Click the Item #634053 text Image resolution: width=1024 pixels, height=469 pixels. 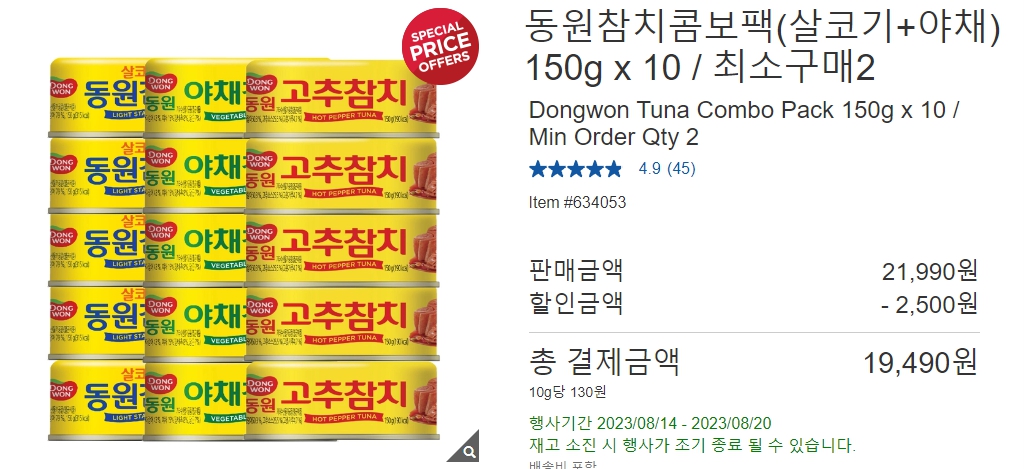coord(577,202)
